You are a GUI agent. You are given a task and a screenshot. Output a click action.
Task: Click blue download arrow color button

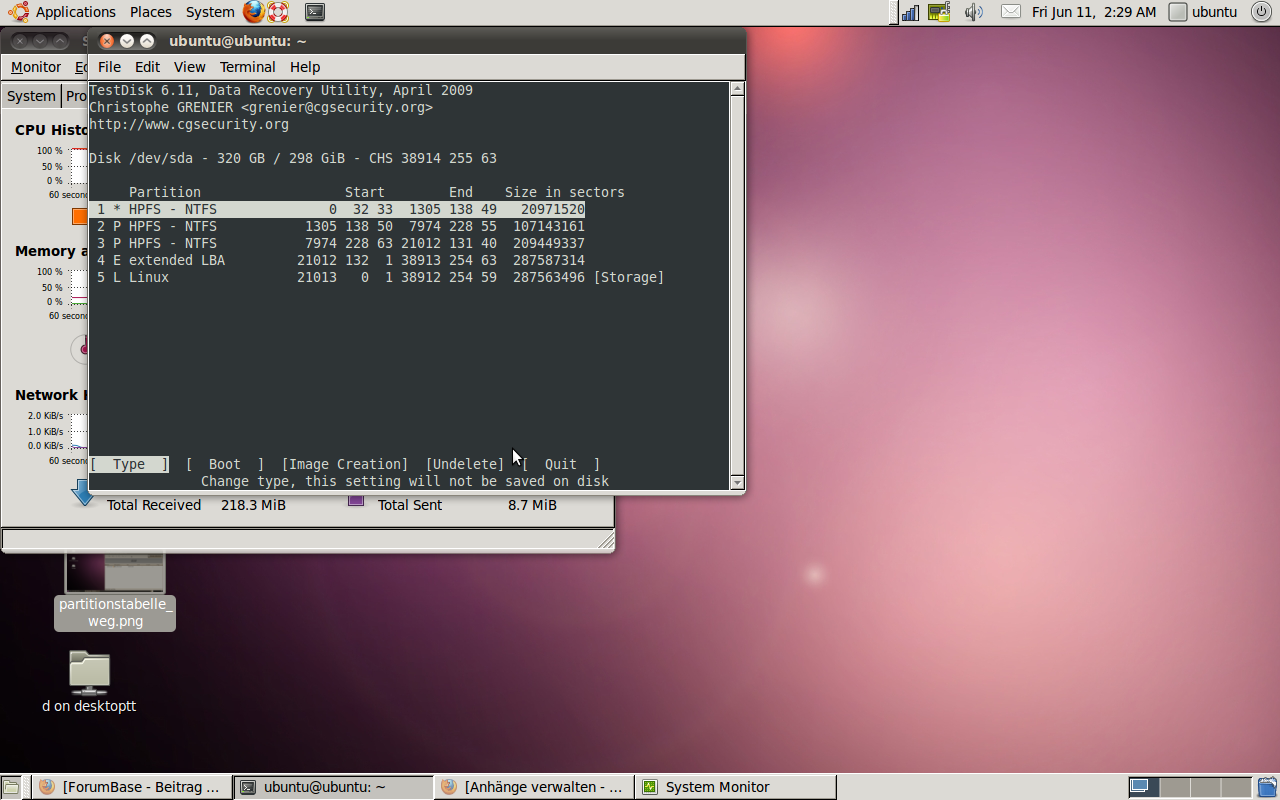pyautogui.click(x=84, y=494)
